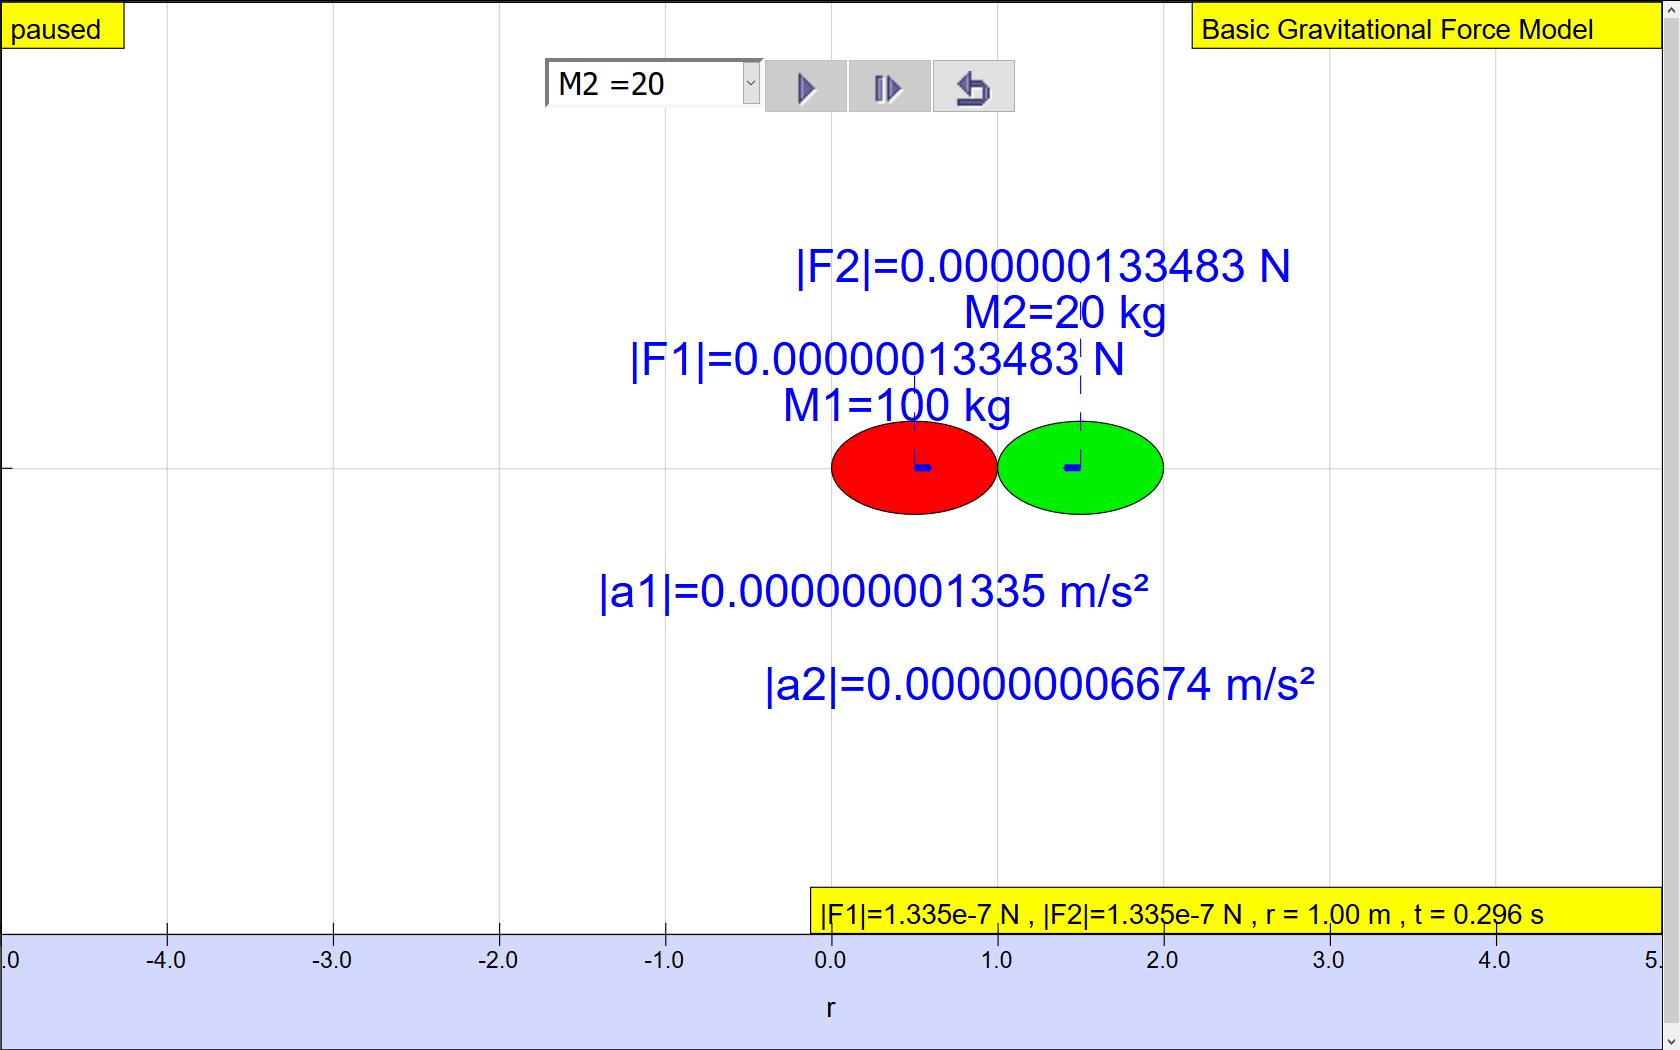Screen dimensions: 1680x1050
Task: Click the |a2|=0.000000006674 m/s² label
Action: click(x=1039, y=685)
